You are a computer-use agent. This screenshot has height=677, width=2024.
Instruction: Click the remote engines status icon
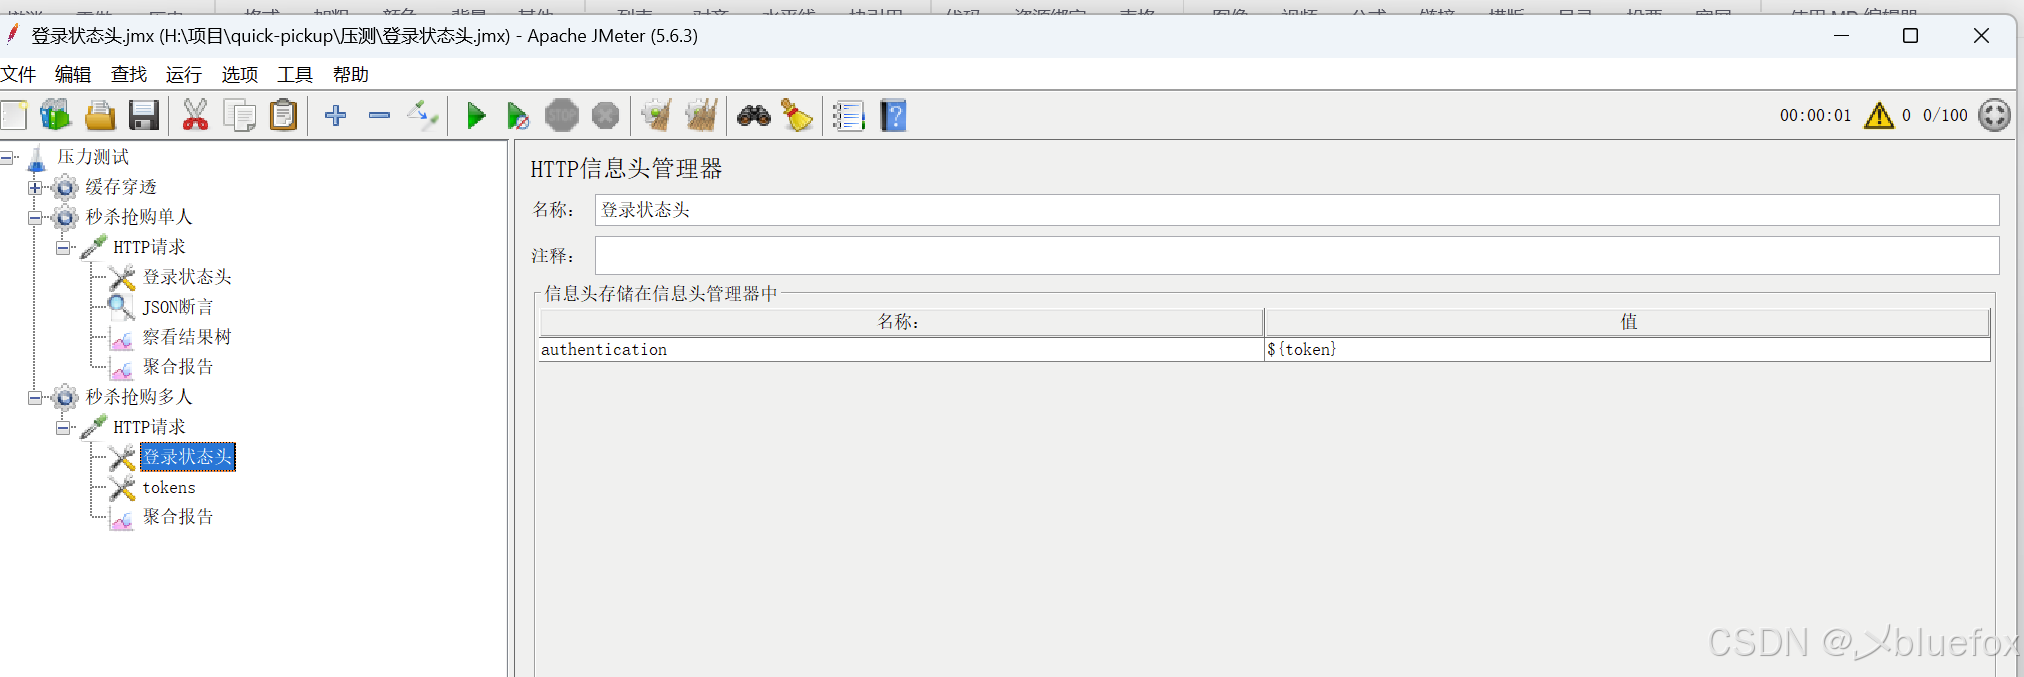(x=1994, y=115)
